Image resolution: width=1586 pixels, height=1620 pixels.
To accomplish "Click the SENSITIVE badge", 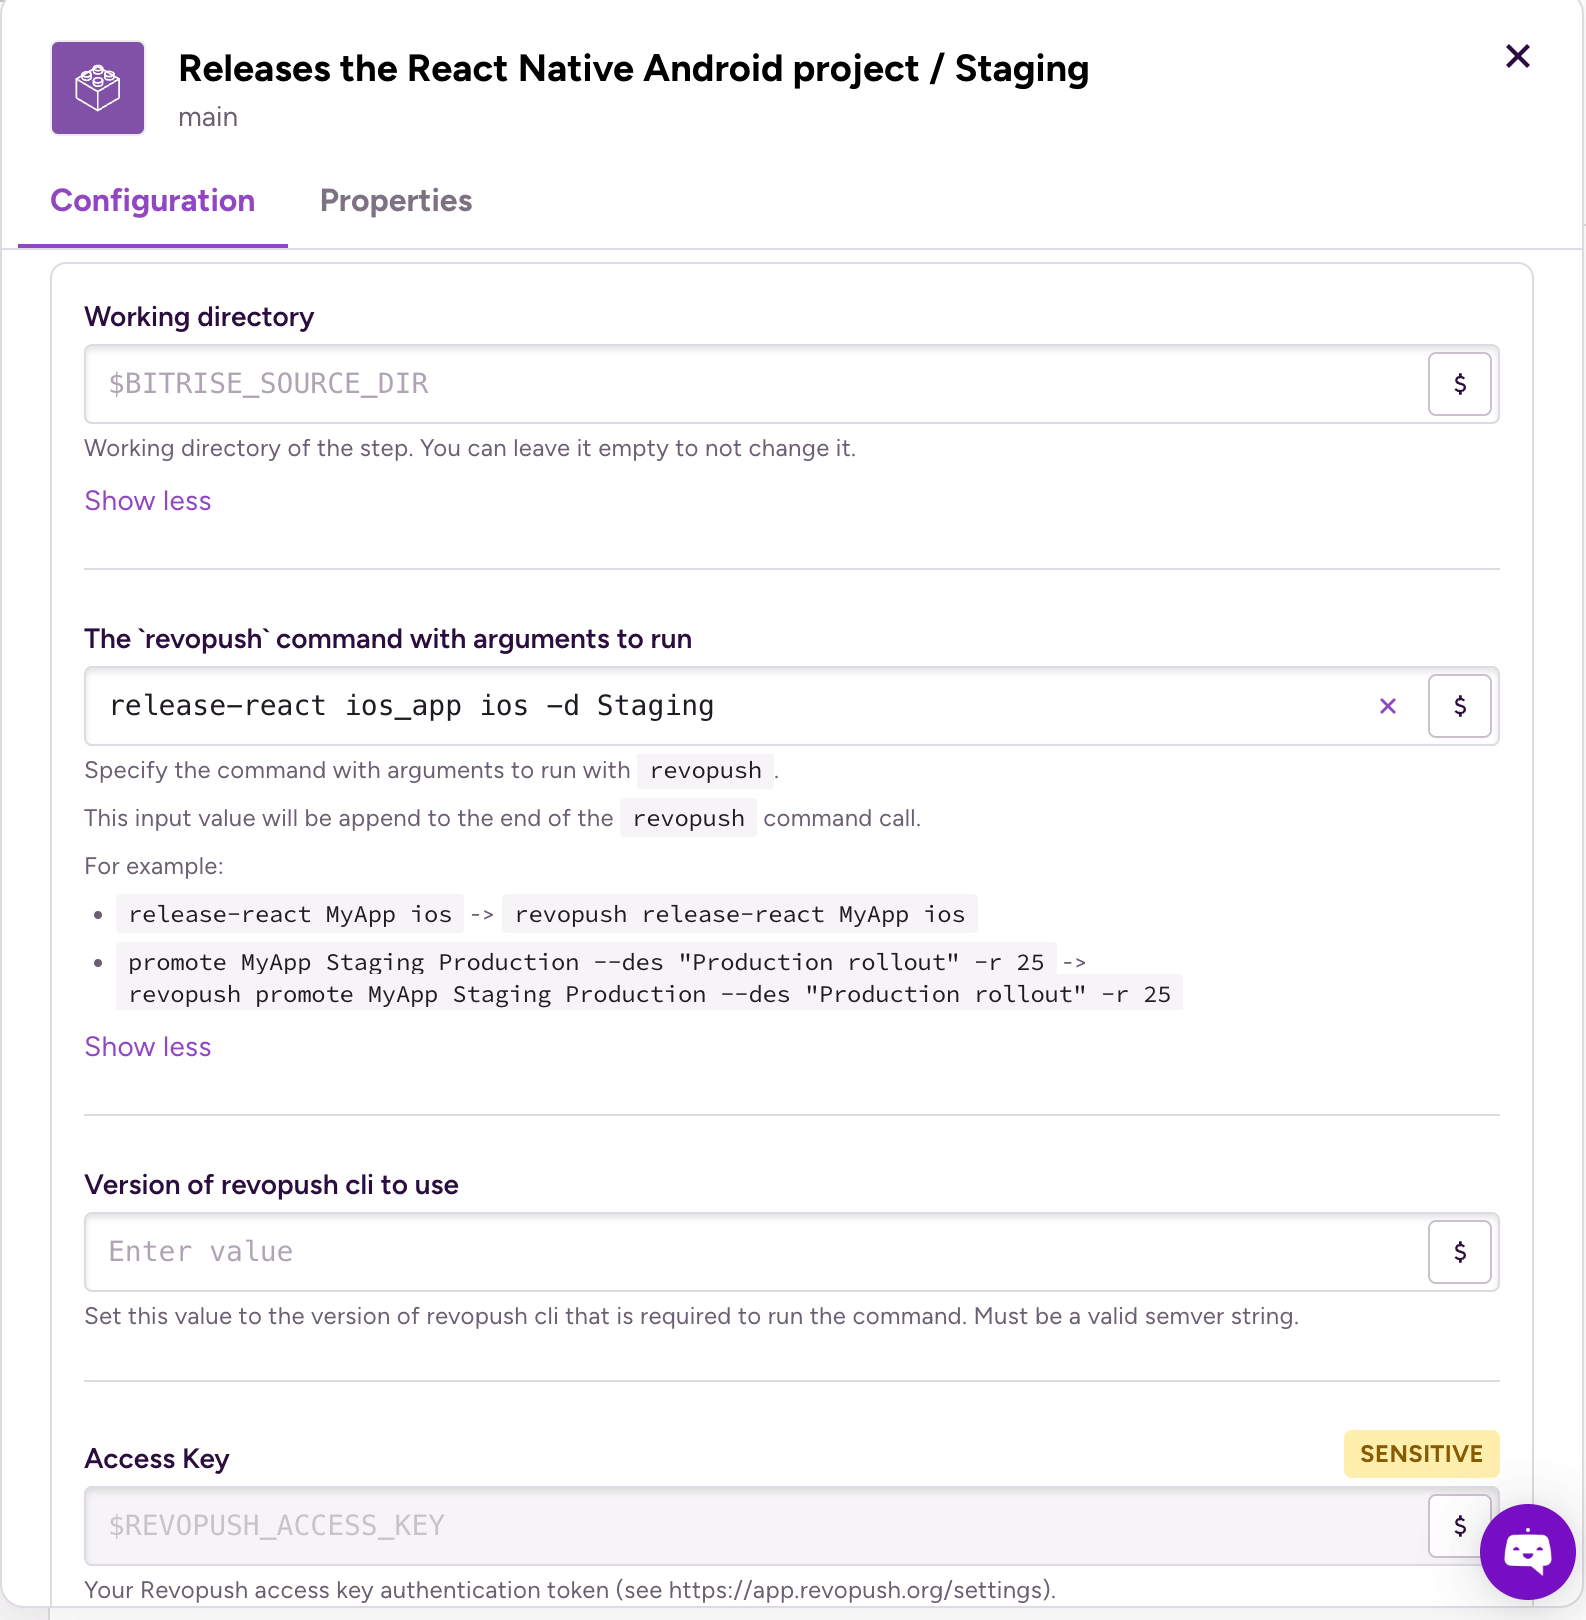I will [1420, 1454].
